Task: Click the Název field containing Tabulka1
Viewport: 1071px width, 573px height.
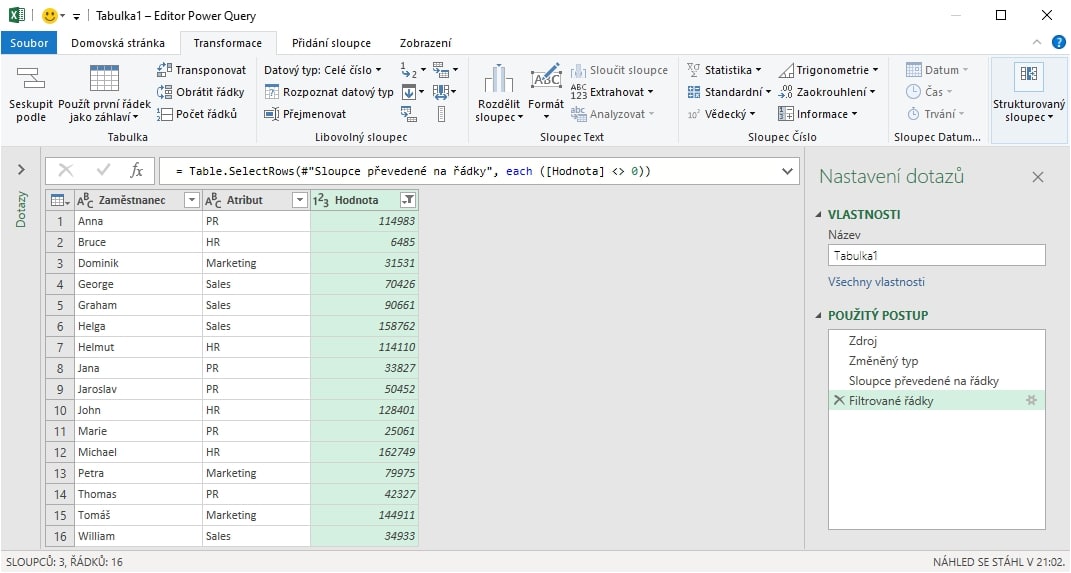Action: [x=936, y=255]
